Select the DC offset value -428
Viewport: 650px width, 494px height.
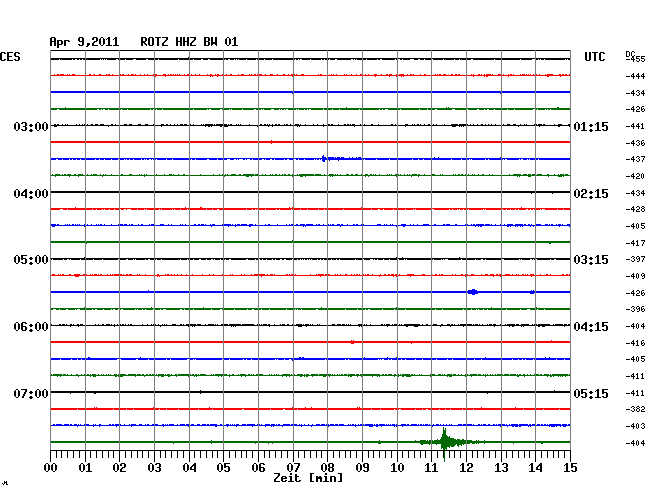[635, 209]
